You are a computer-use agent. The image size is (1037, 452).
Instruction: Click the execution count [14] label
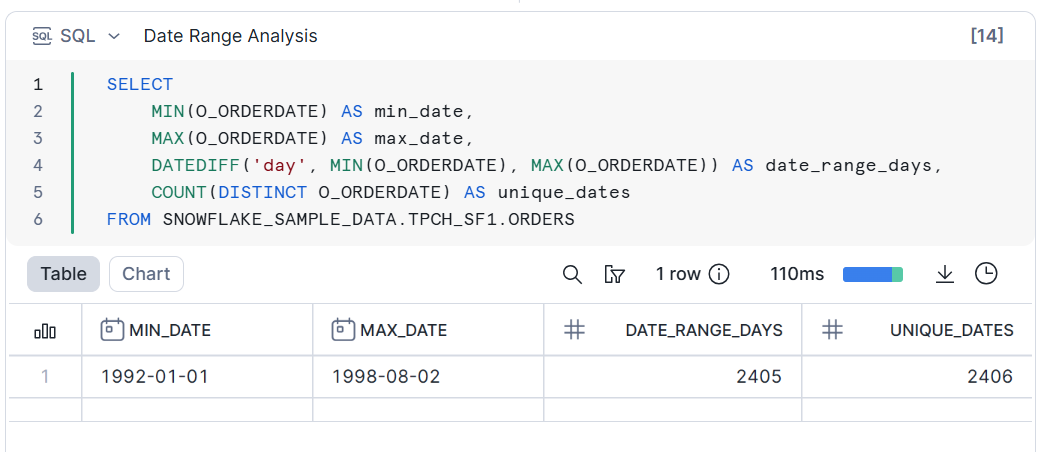click(x=986, y=36)
